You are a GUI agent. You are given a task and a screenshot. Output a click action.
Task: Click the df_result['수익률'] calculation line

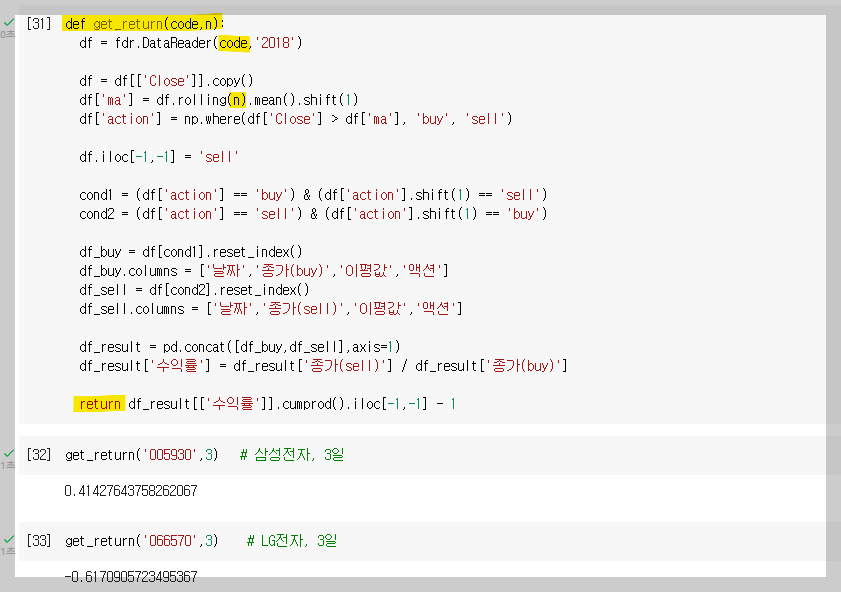coord(323,366)
